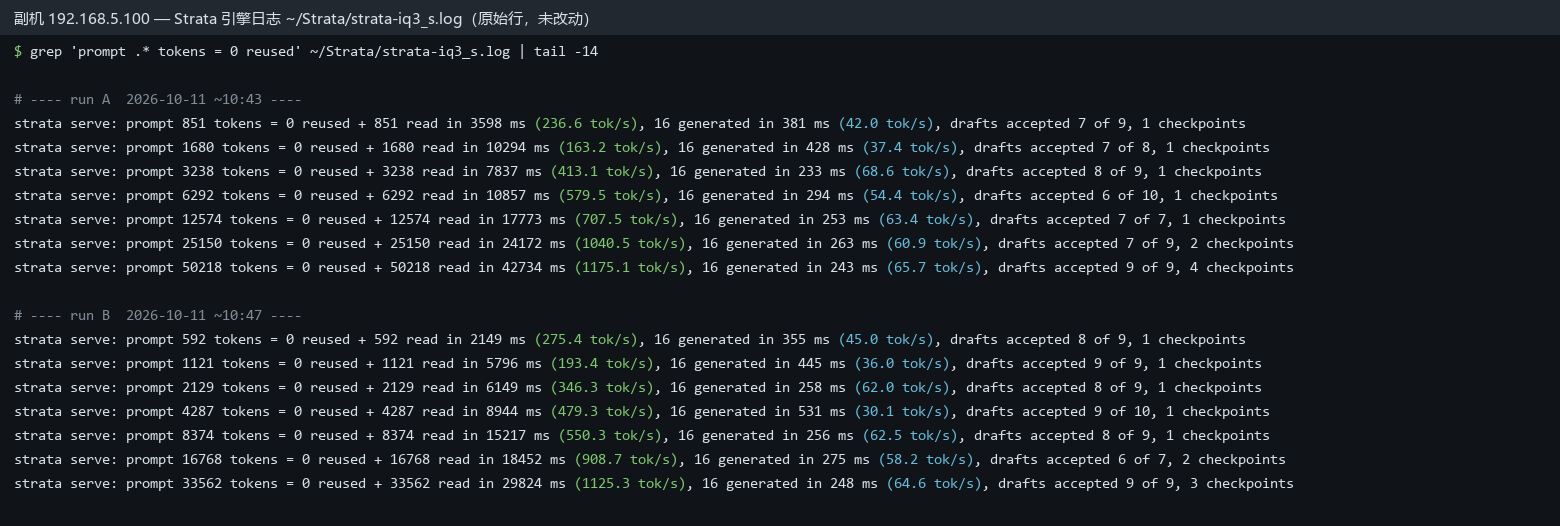Click the grep command line

pos(306,52)
